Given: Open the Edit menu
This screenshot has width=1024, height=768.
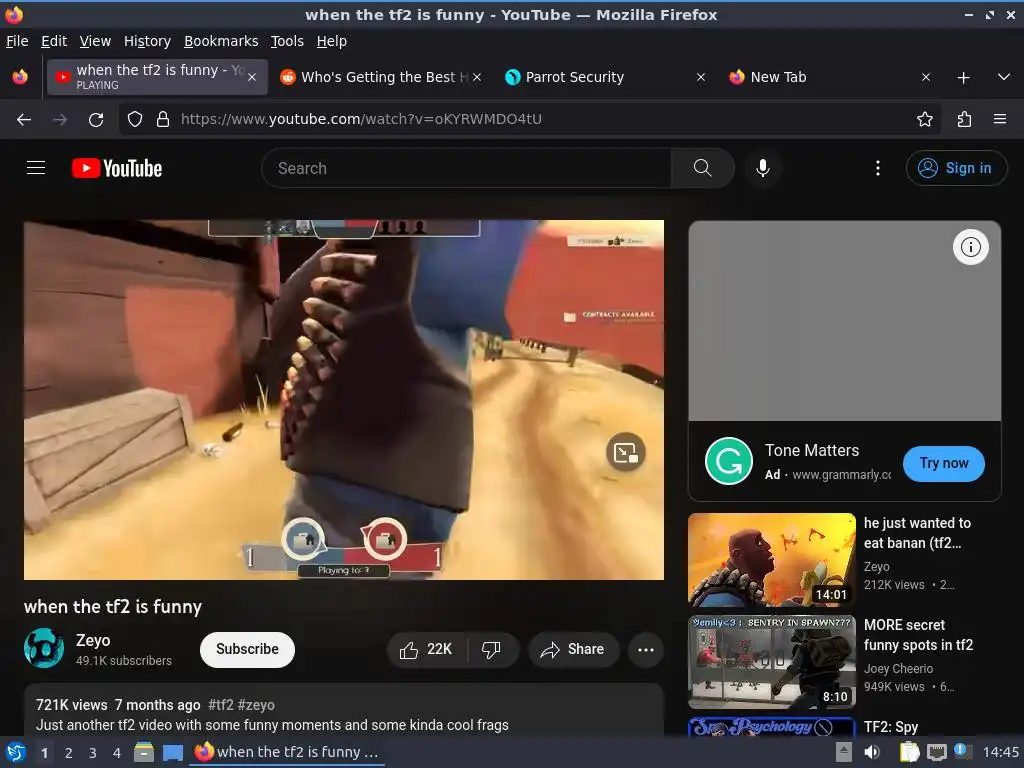Looking at the screenshot, I should [x=54, y=41].
